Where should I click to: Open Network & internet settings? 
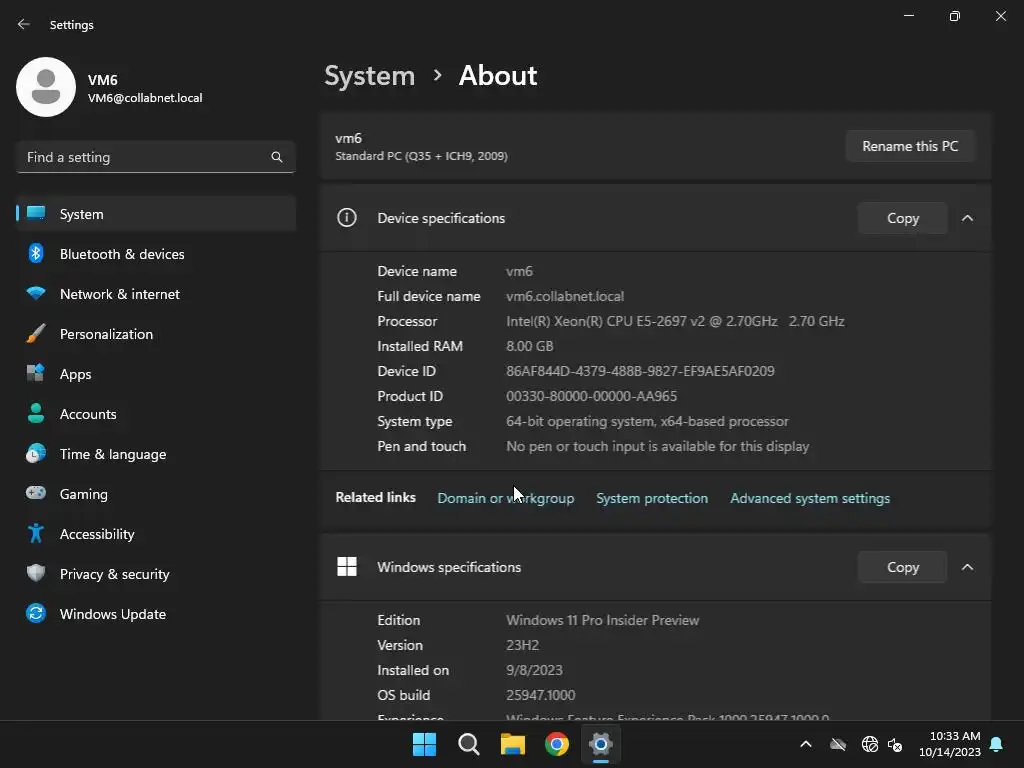coord(156,293)
